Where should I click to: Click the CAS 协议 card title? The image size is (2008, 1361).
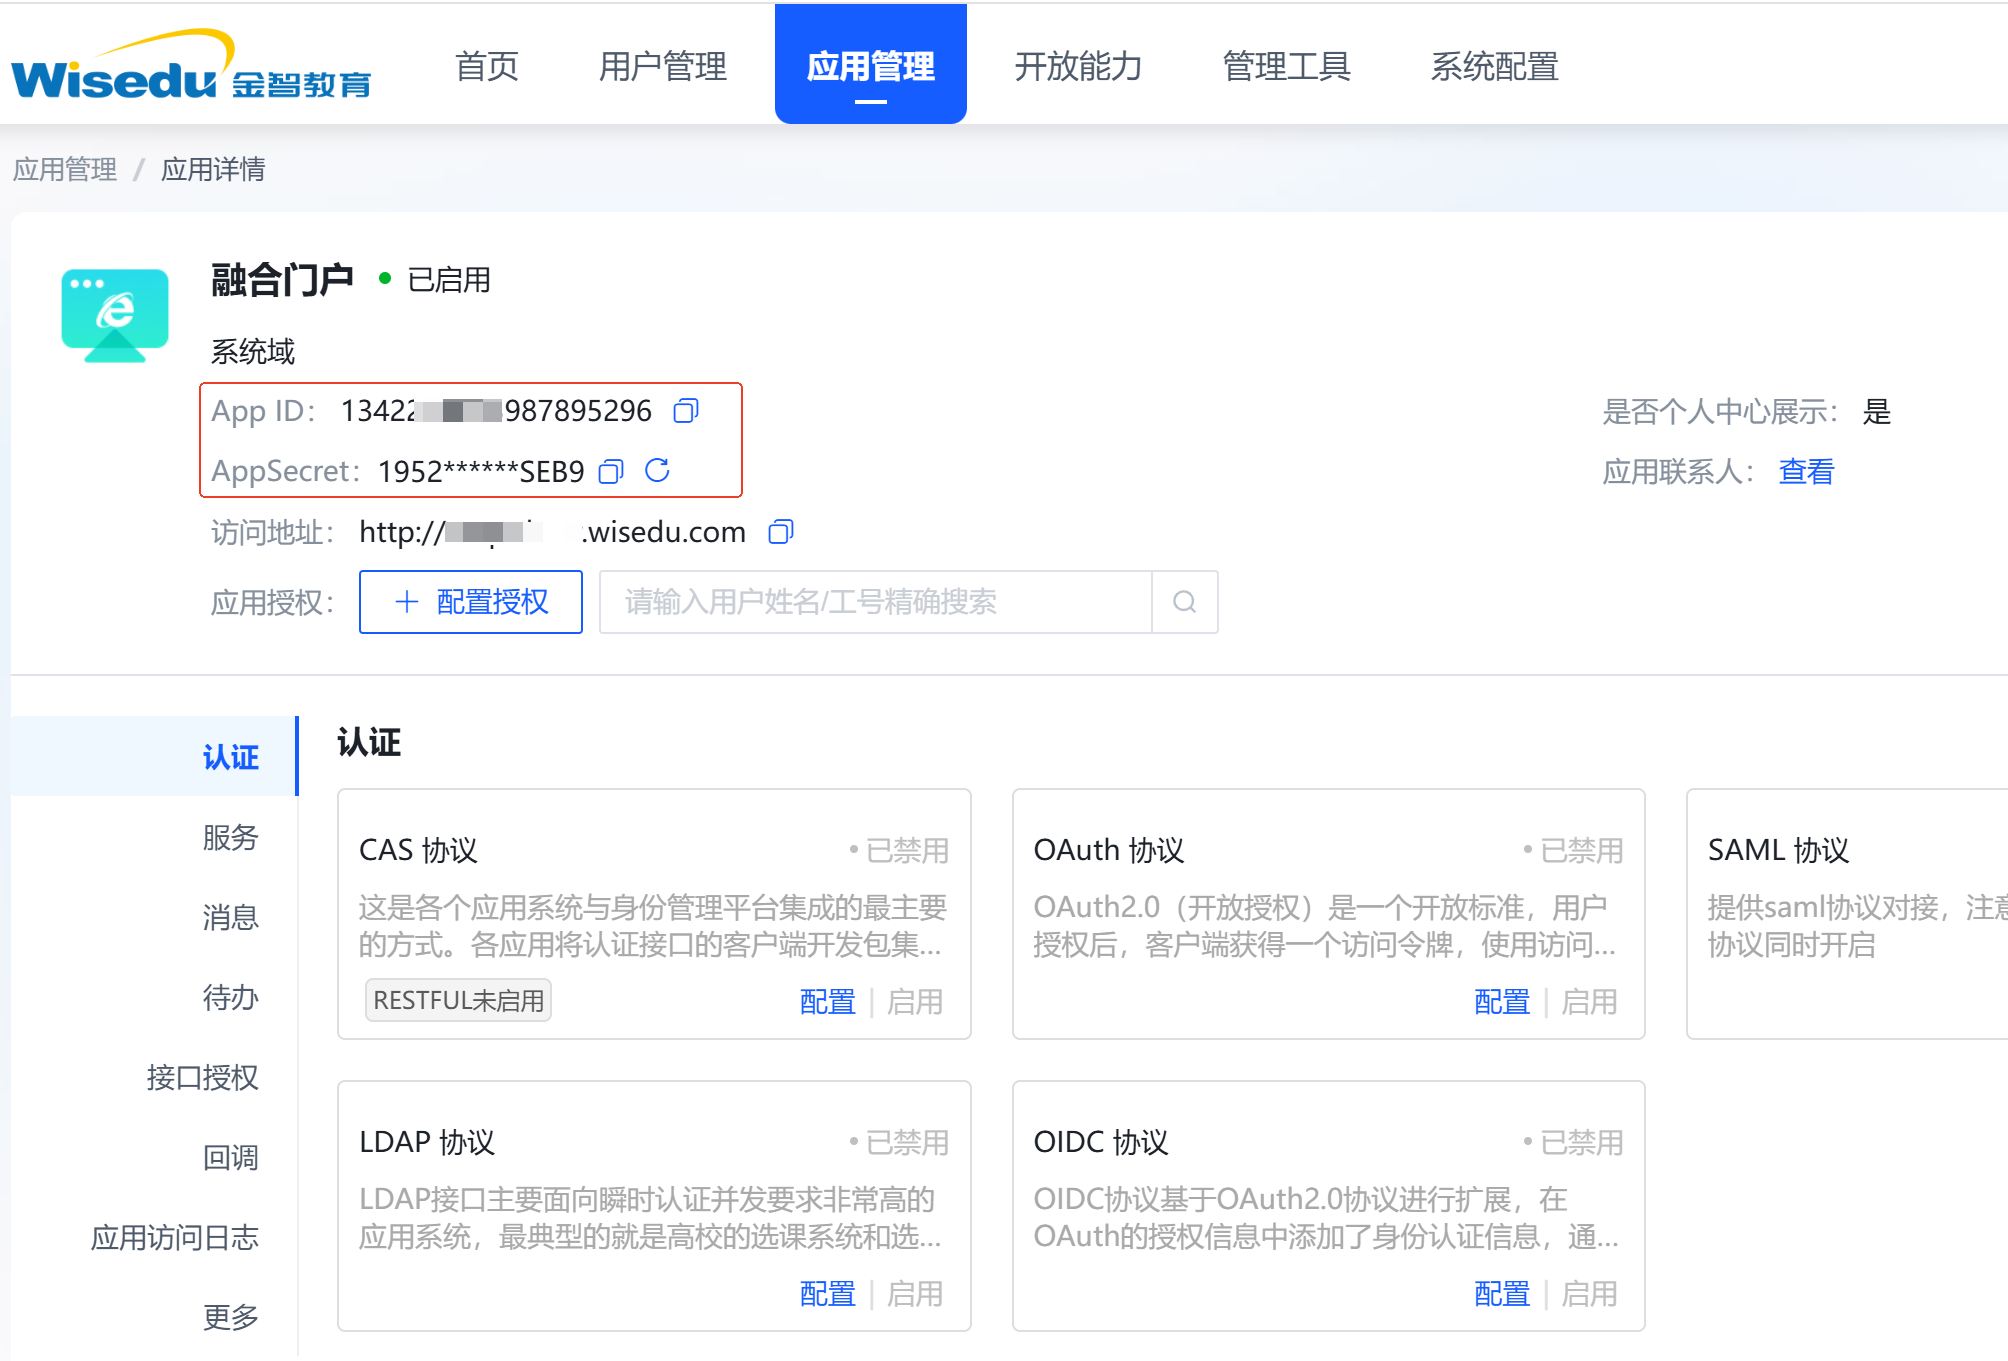[x=418, y=850]
